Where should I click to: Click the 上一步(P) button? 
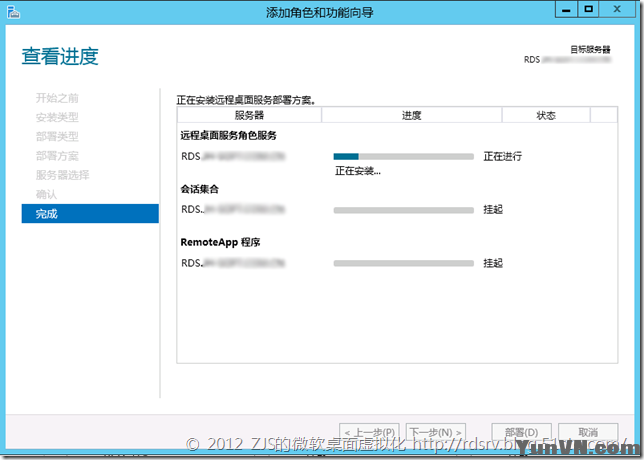pos(370,432)
